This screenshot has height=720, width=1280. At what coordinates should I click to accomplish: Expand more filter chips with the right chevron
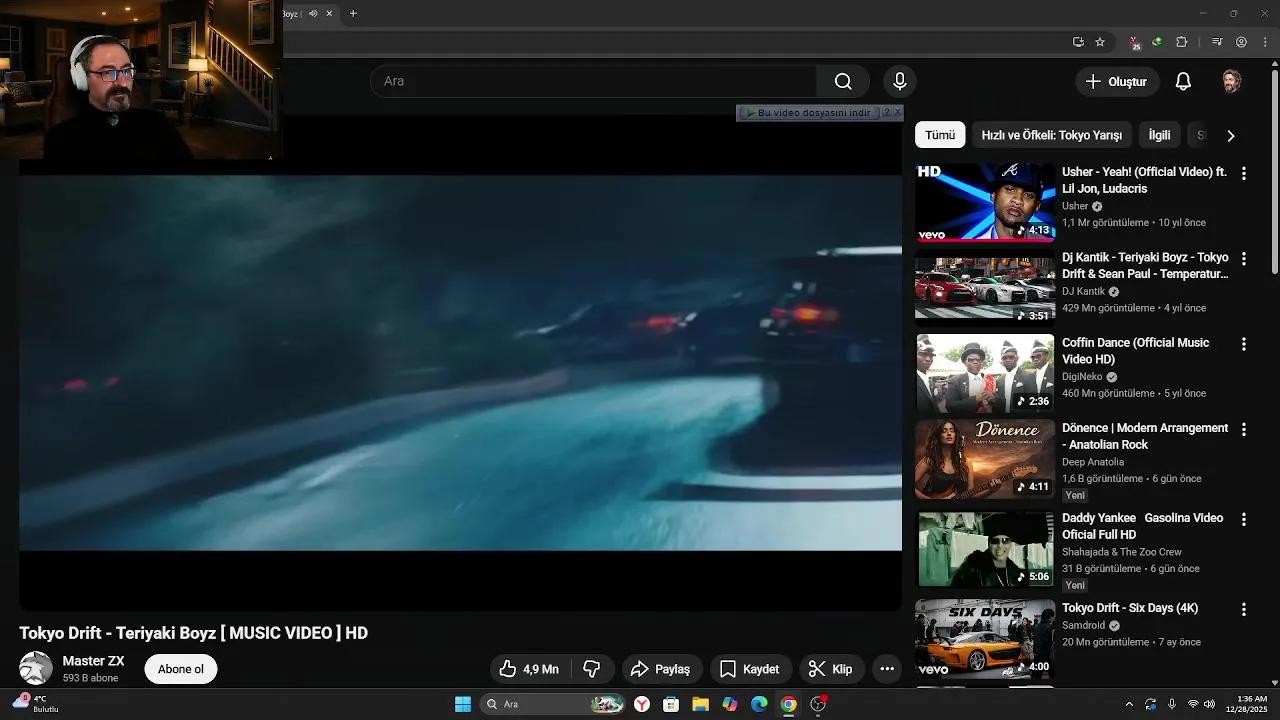point(1231,134)
